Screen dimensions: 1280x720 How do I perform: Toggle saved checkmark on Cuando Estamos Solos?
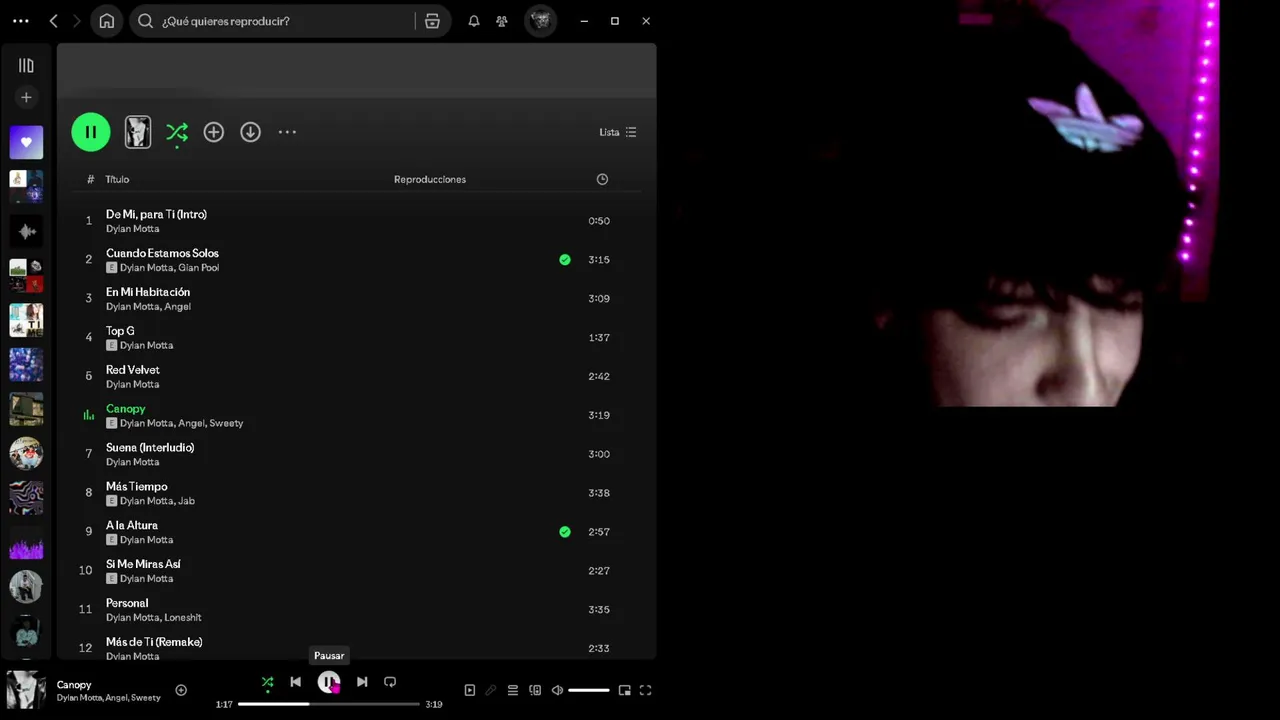coord(565,260)
